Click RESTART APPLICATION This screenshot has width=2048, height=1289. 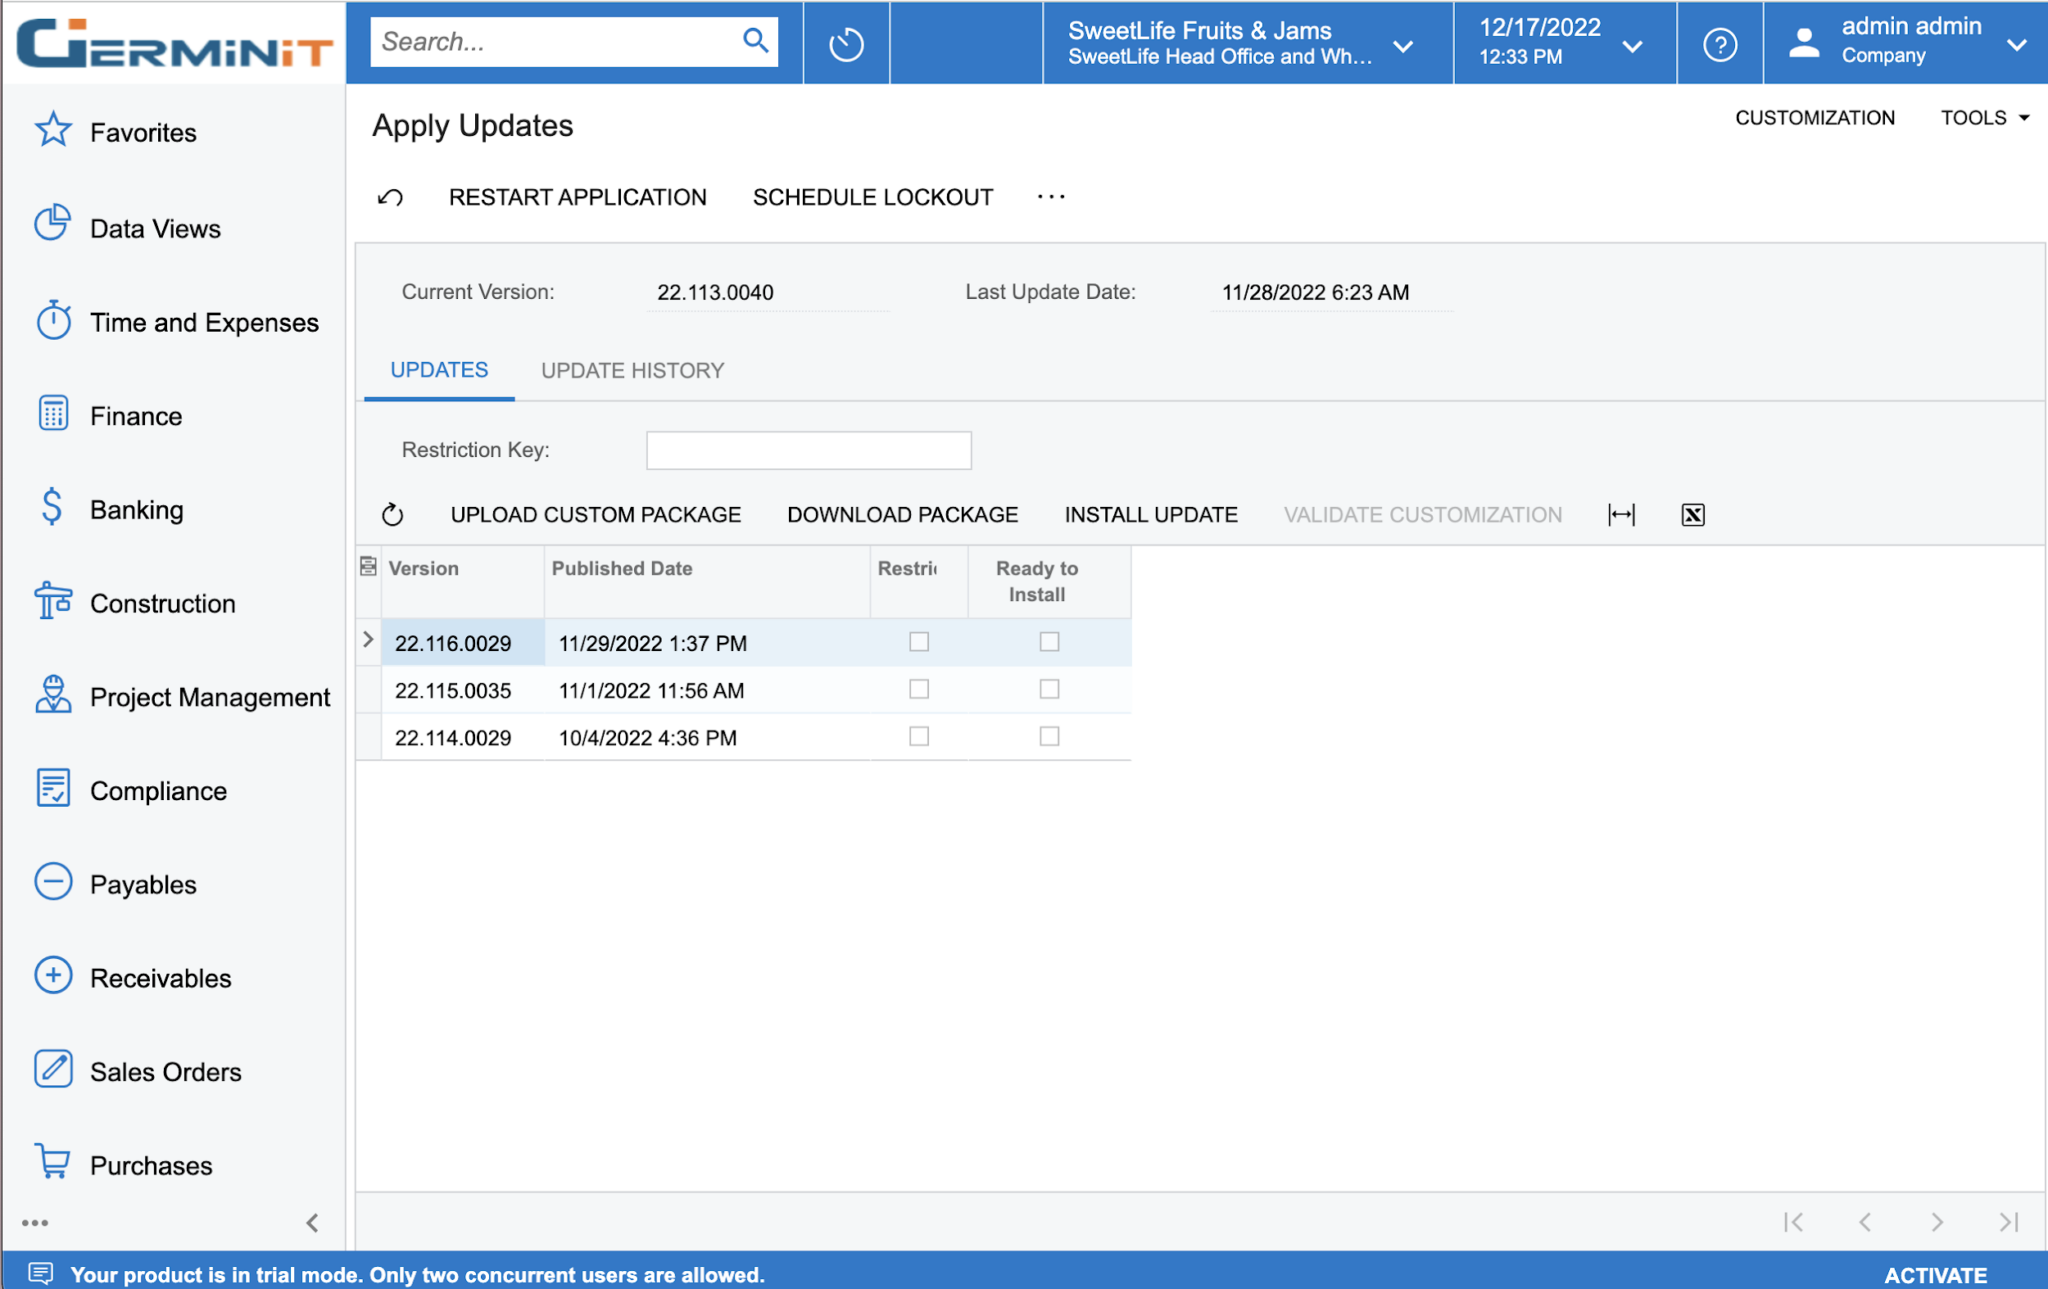point(578,196)
